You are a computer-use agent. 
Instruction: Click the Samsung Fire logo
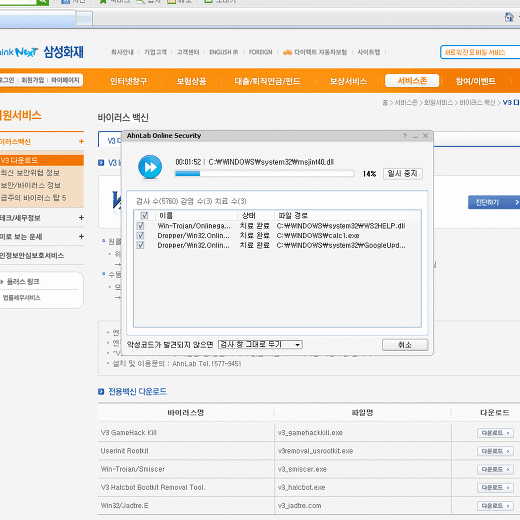[63, 52]
